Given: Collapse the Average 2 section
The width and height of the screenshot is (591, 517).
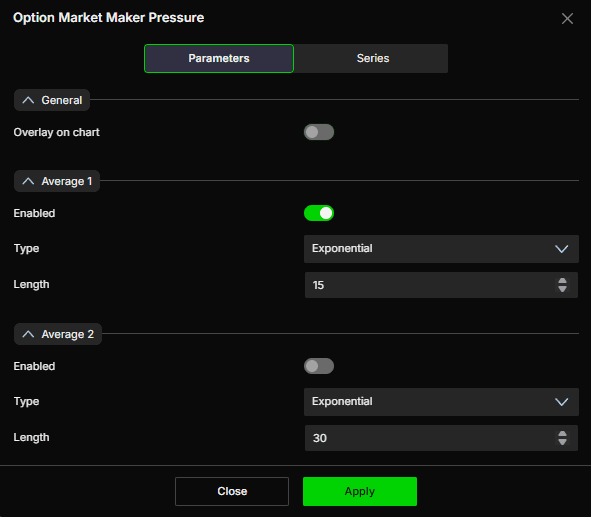Looking at the screenshot, I should point(58,334).
